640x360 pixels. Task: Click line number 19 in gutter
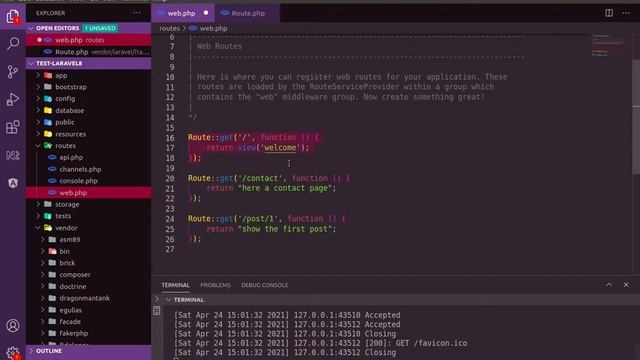[x=170, y=168]
